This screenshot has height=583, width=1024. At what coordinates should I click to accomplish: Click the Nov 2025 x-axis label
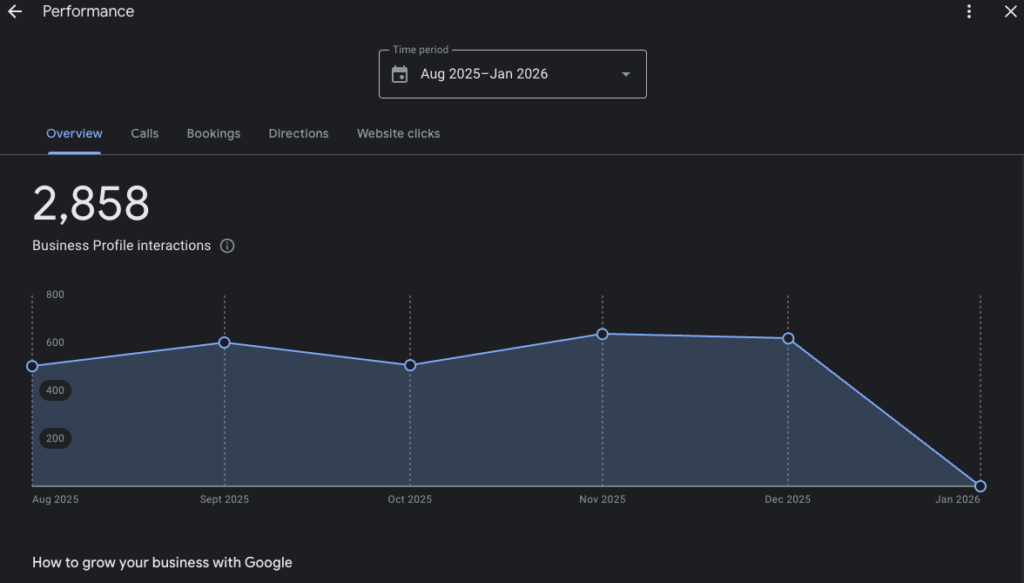(602, 499)
